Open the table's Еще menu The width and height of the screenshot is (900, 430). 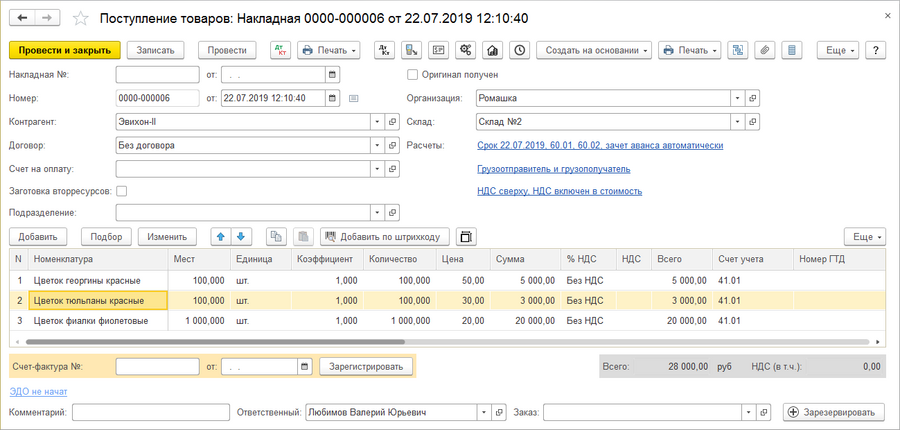pyautogui.click(x=864, y=237)
